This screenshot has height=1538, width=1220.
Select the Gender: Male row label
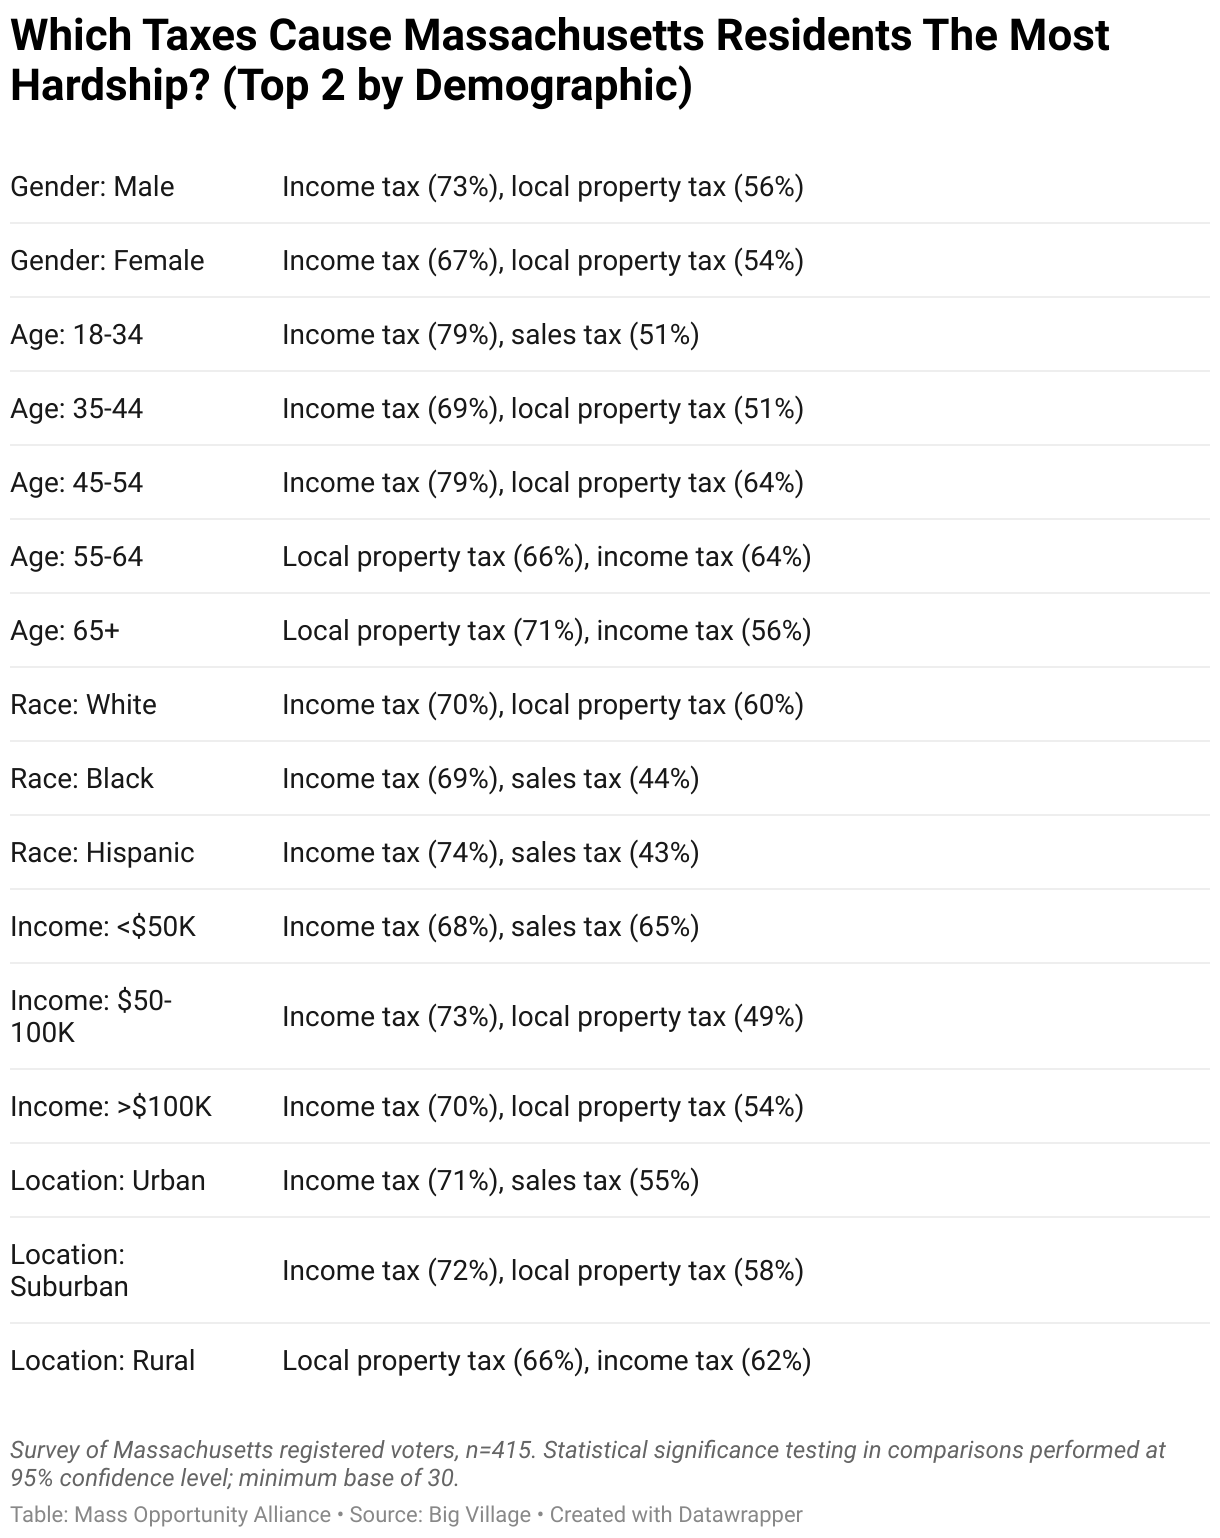[92, 187]
